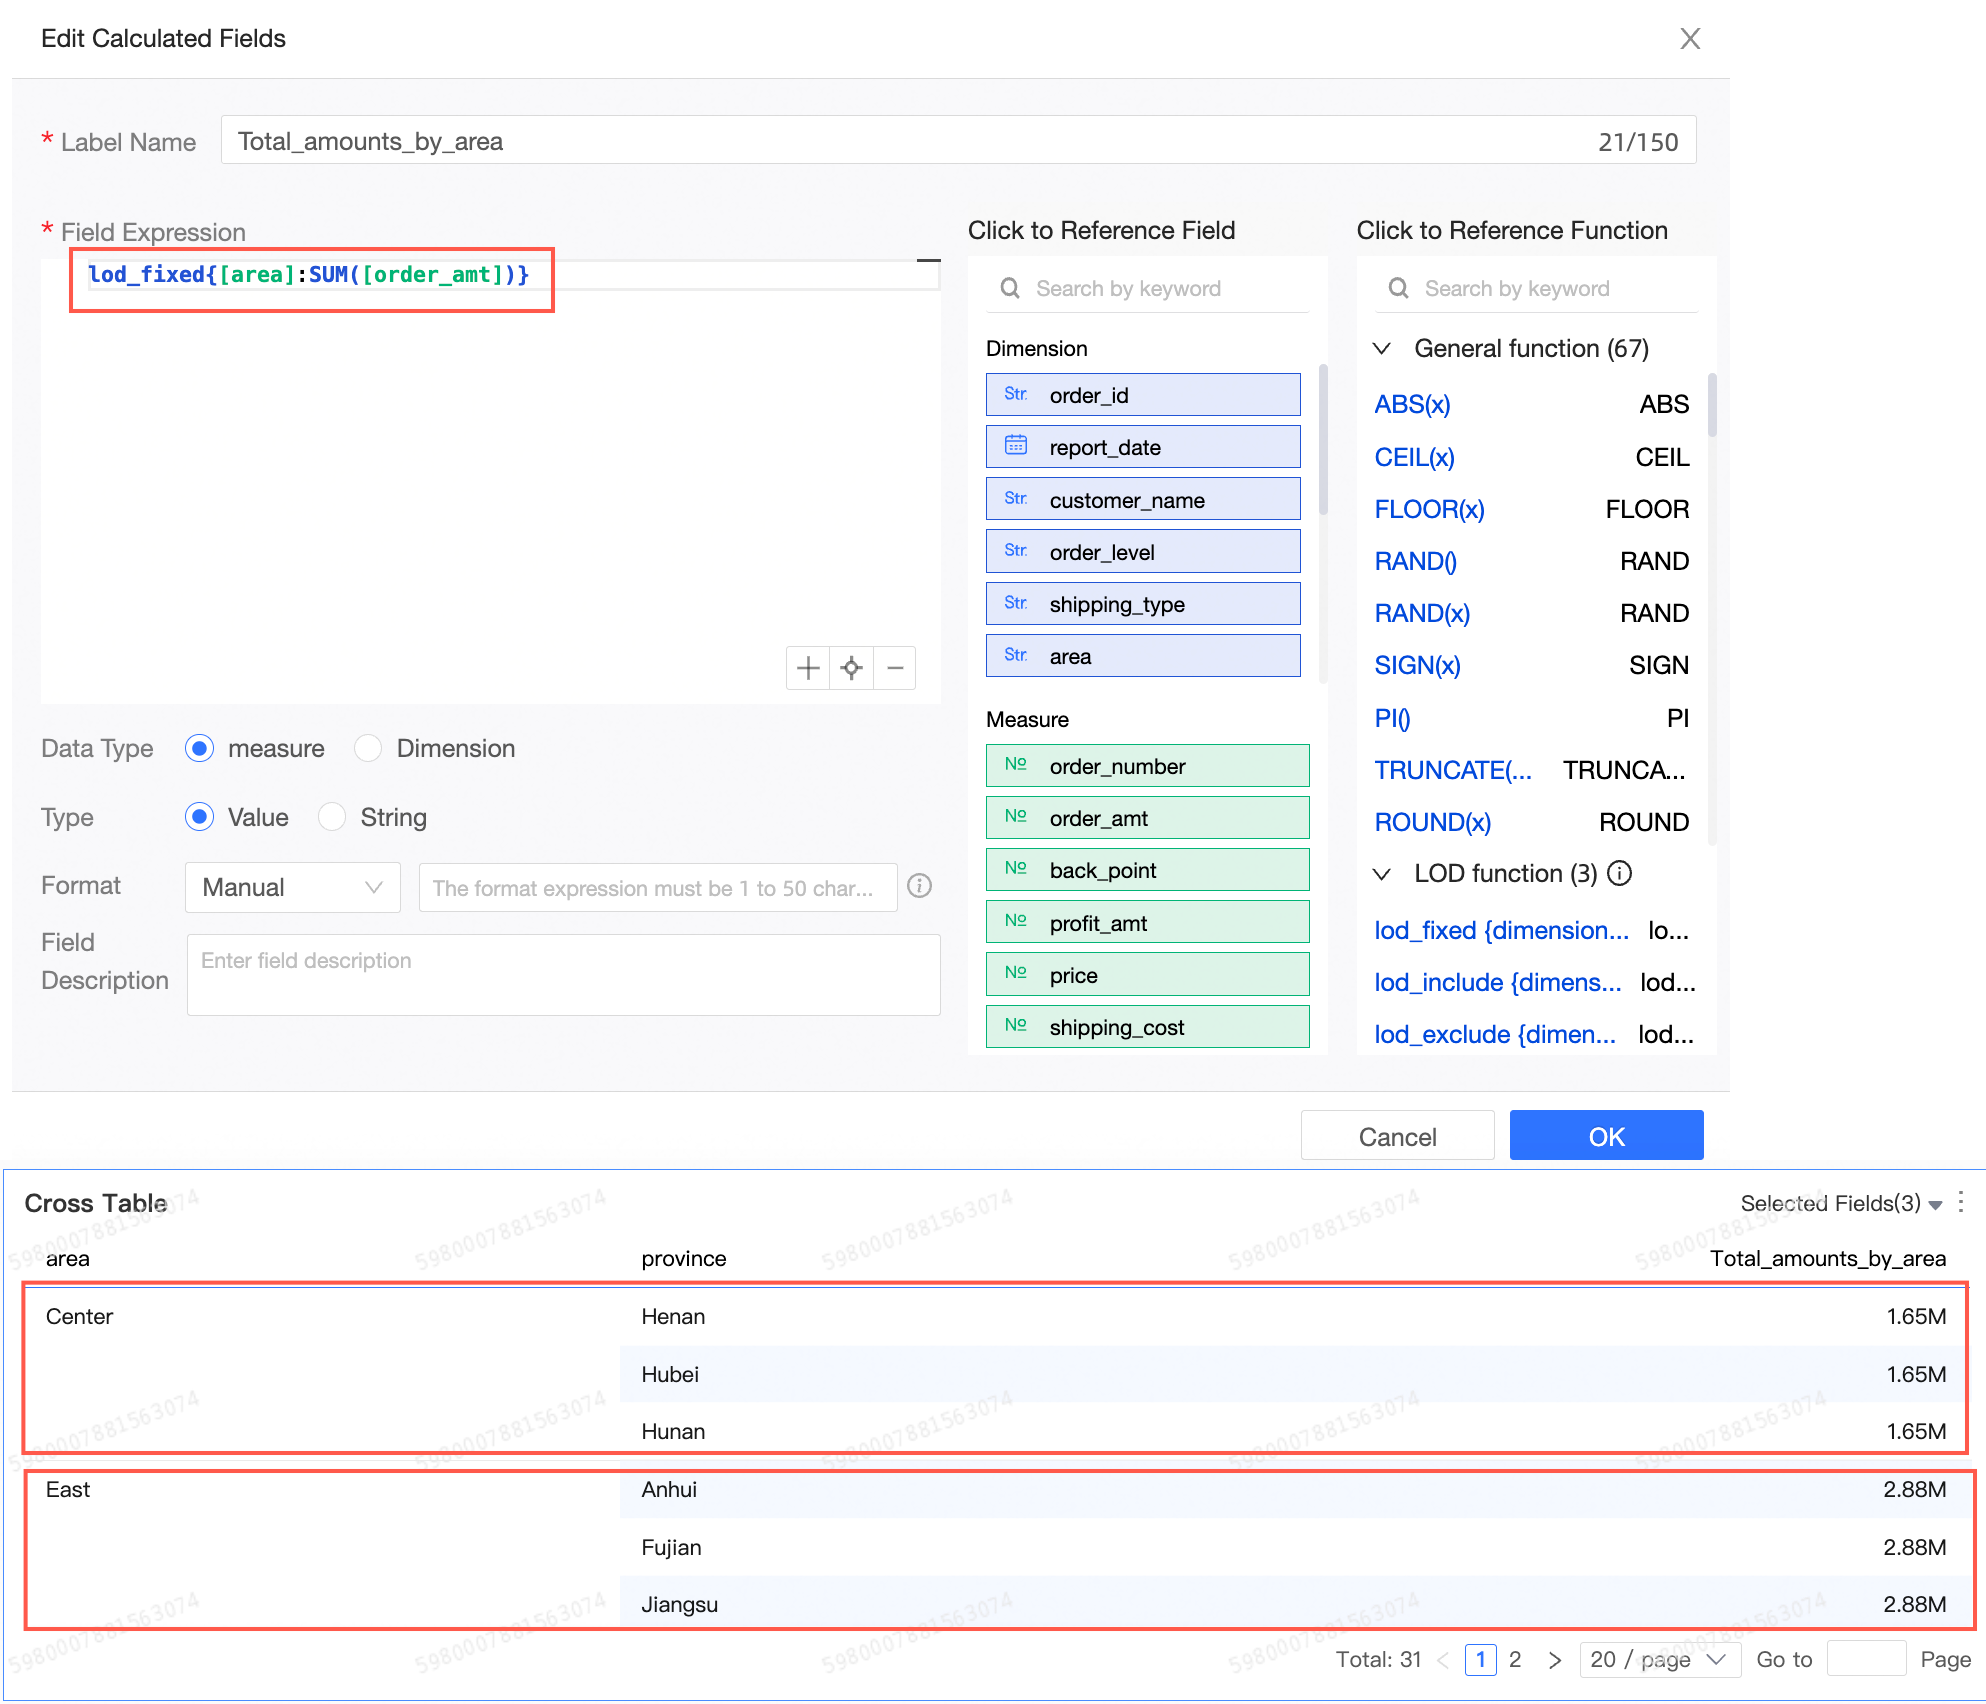Click the Field Description text box

tap(563, 975)
